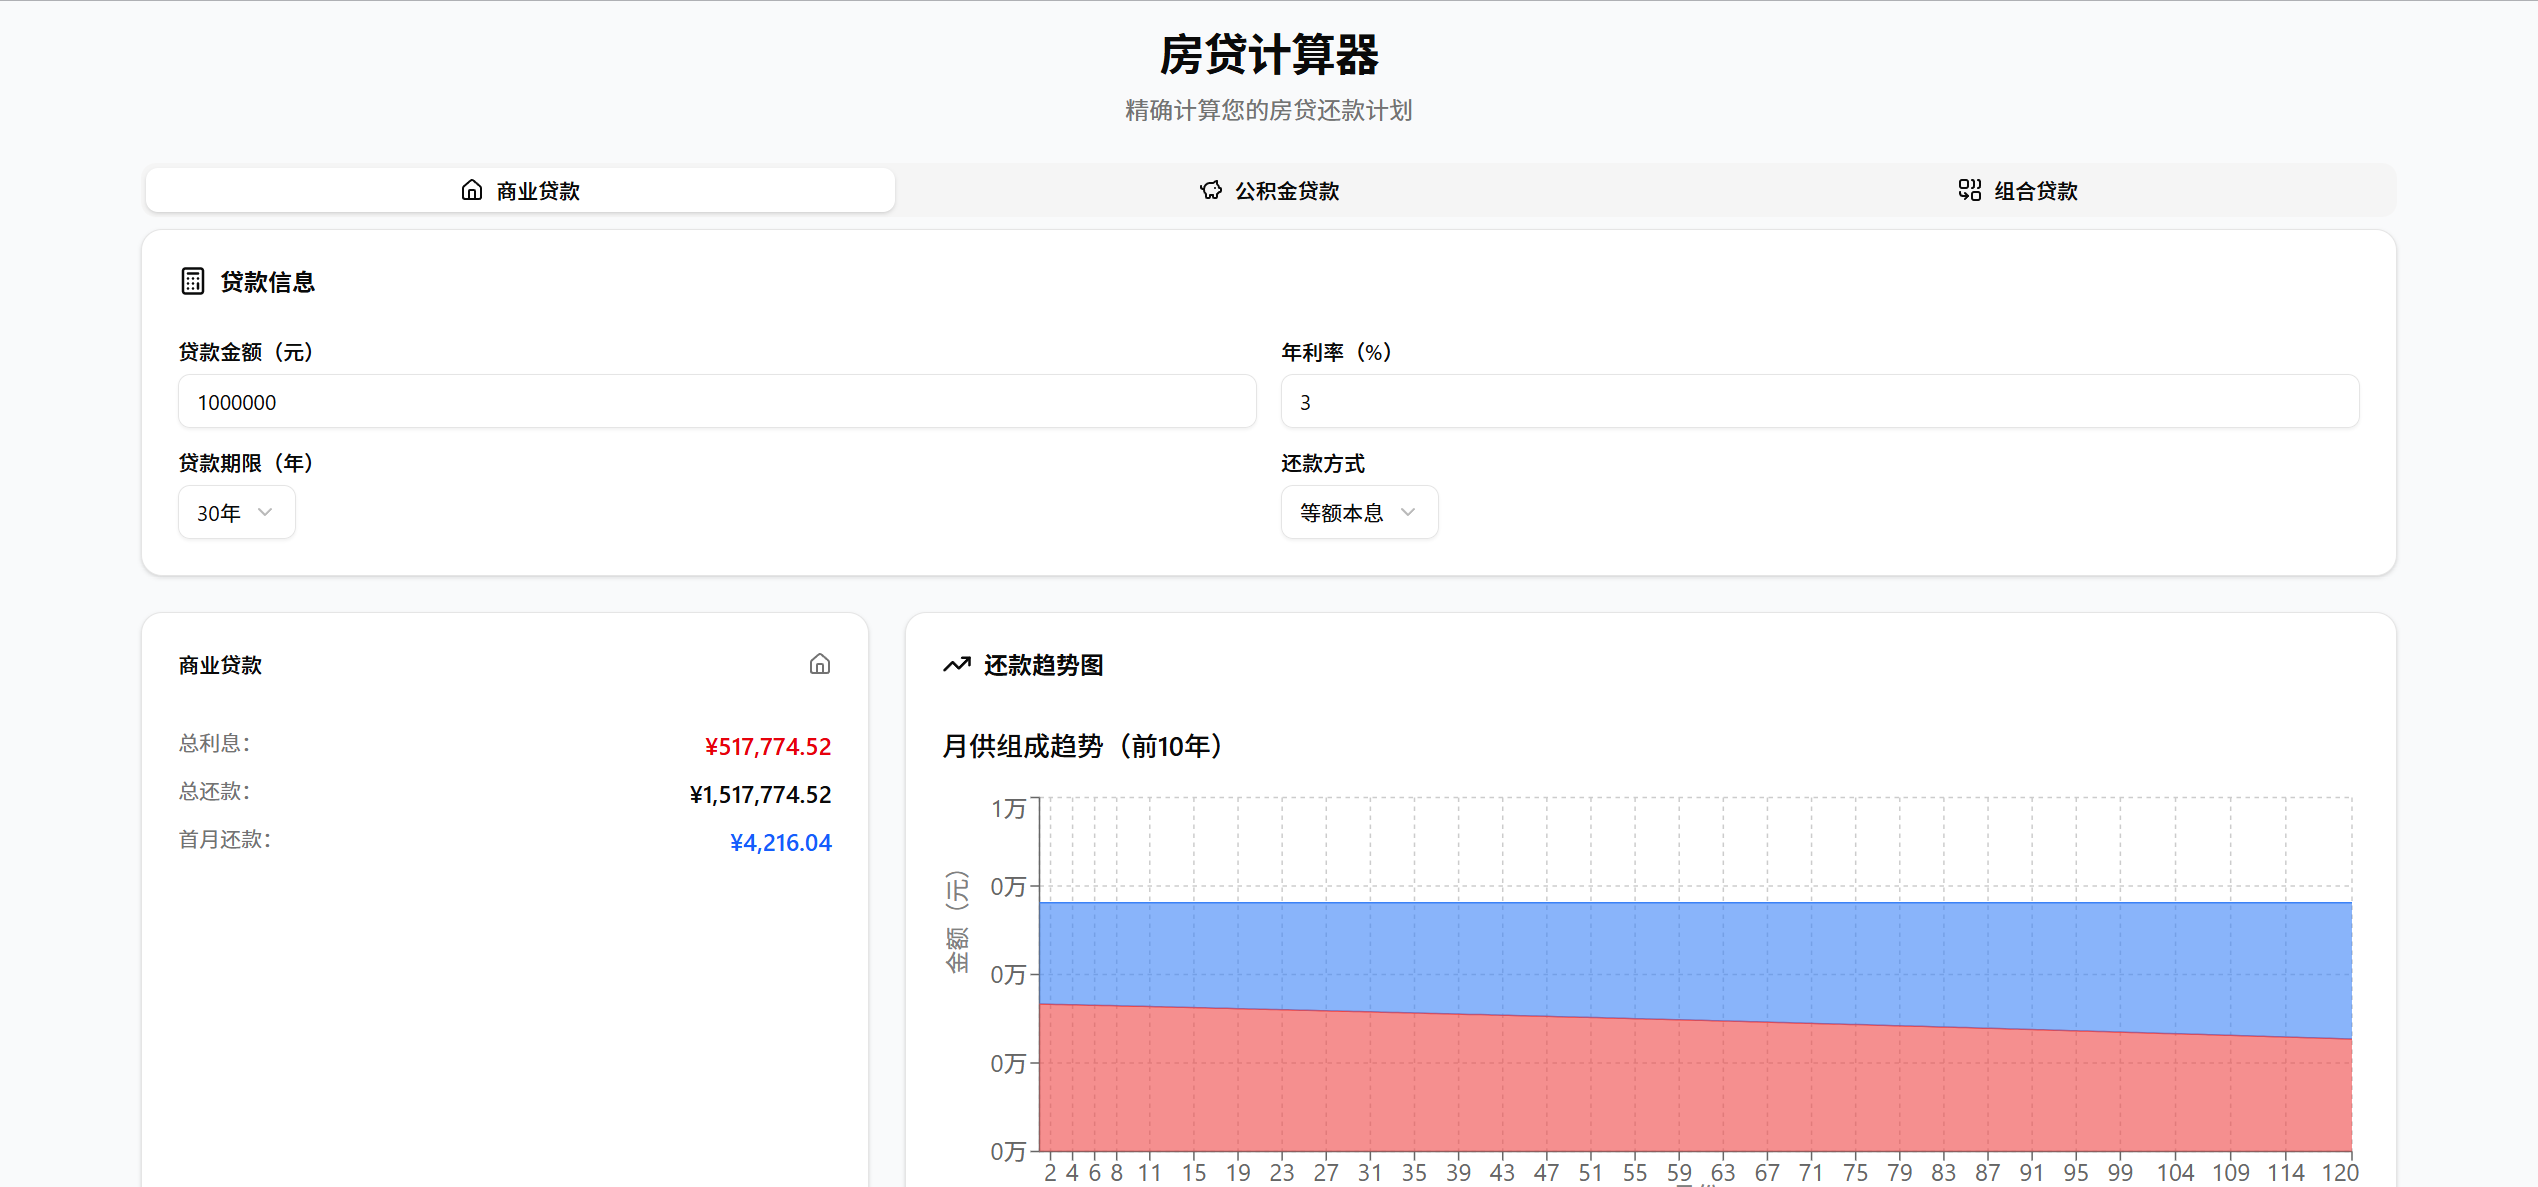Click the 贷款金额 input field
The width and height of the screenshot is (2538, 1187).
pyautogui.click(x=716, y=402)
